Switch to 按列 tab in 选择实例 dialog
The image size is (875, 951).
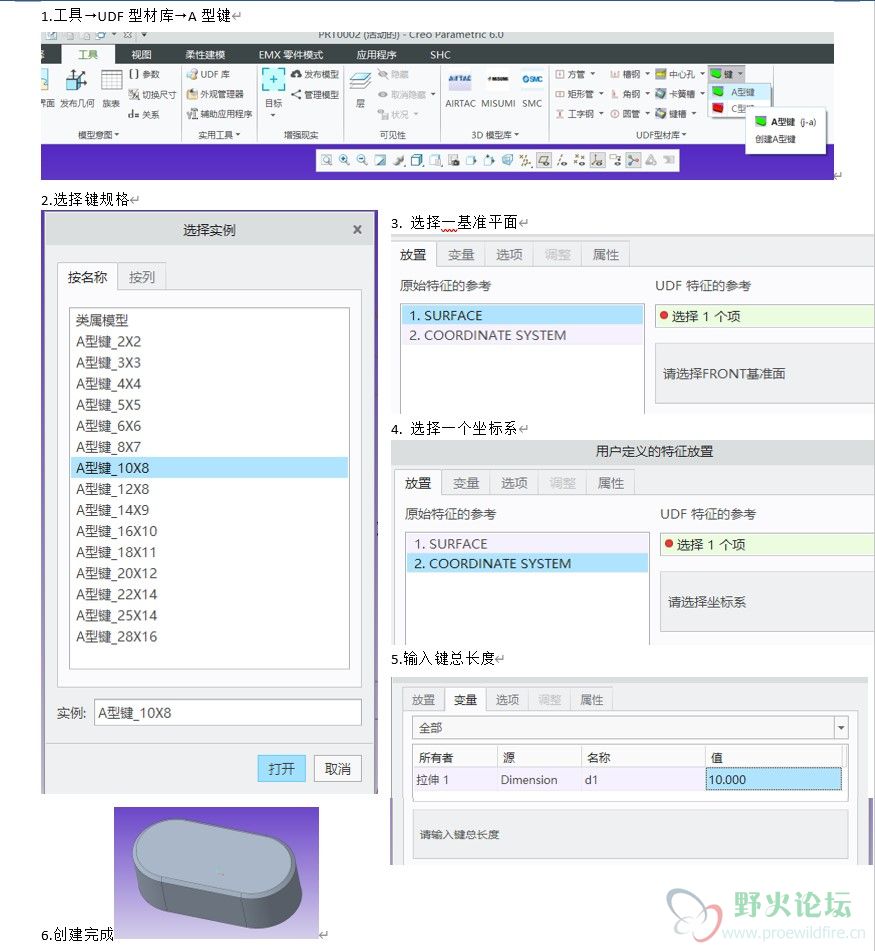(x=142, y=277)
